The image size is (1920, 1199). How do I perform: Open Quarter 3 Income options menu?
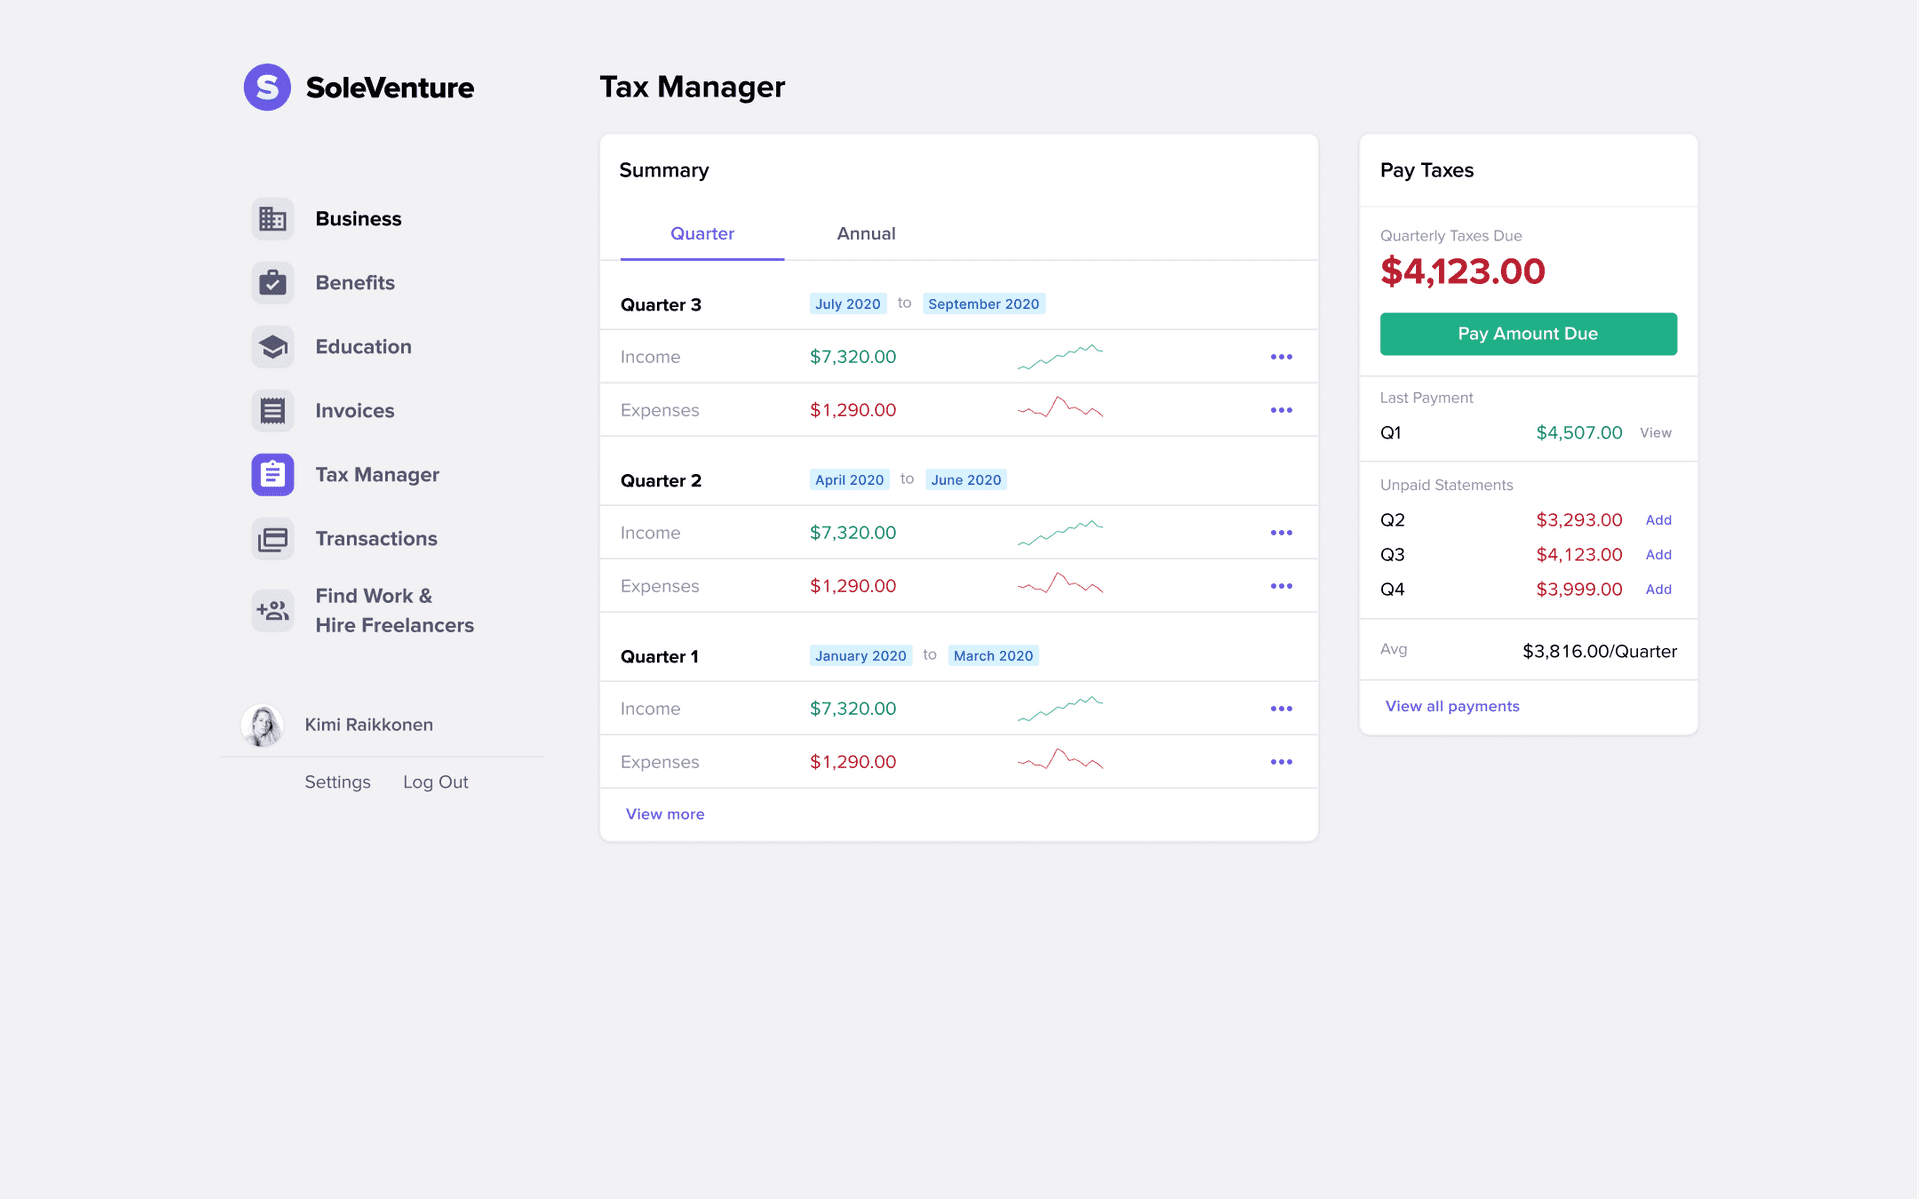point(1281,357)
